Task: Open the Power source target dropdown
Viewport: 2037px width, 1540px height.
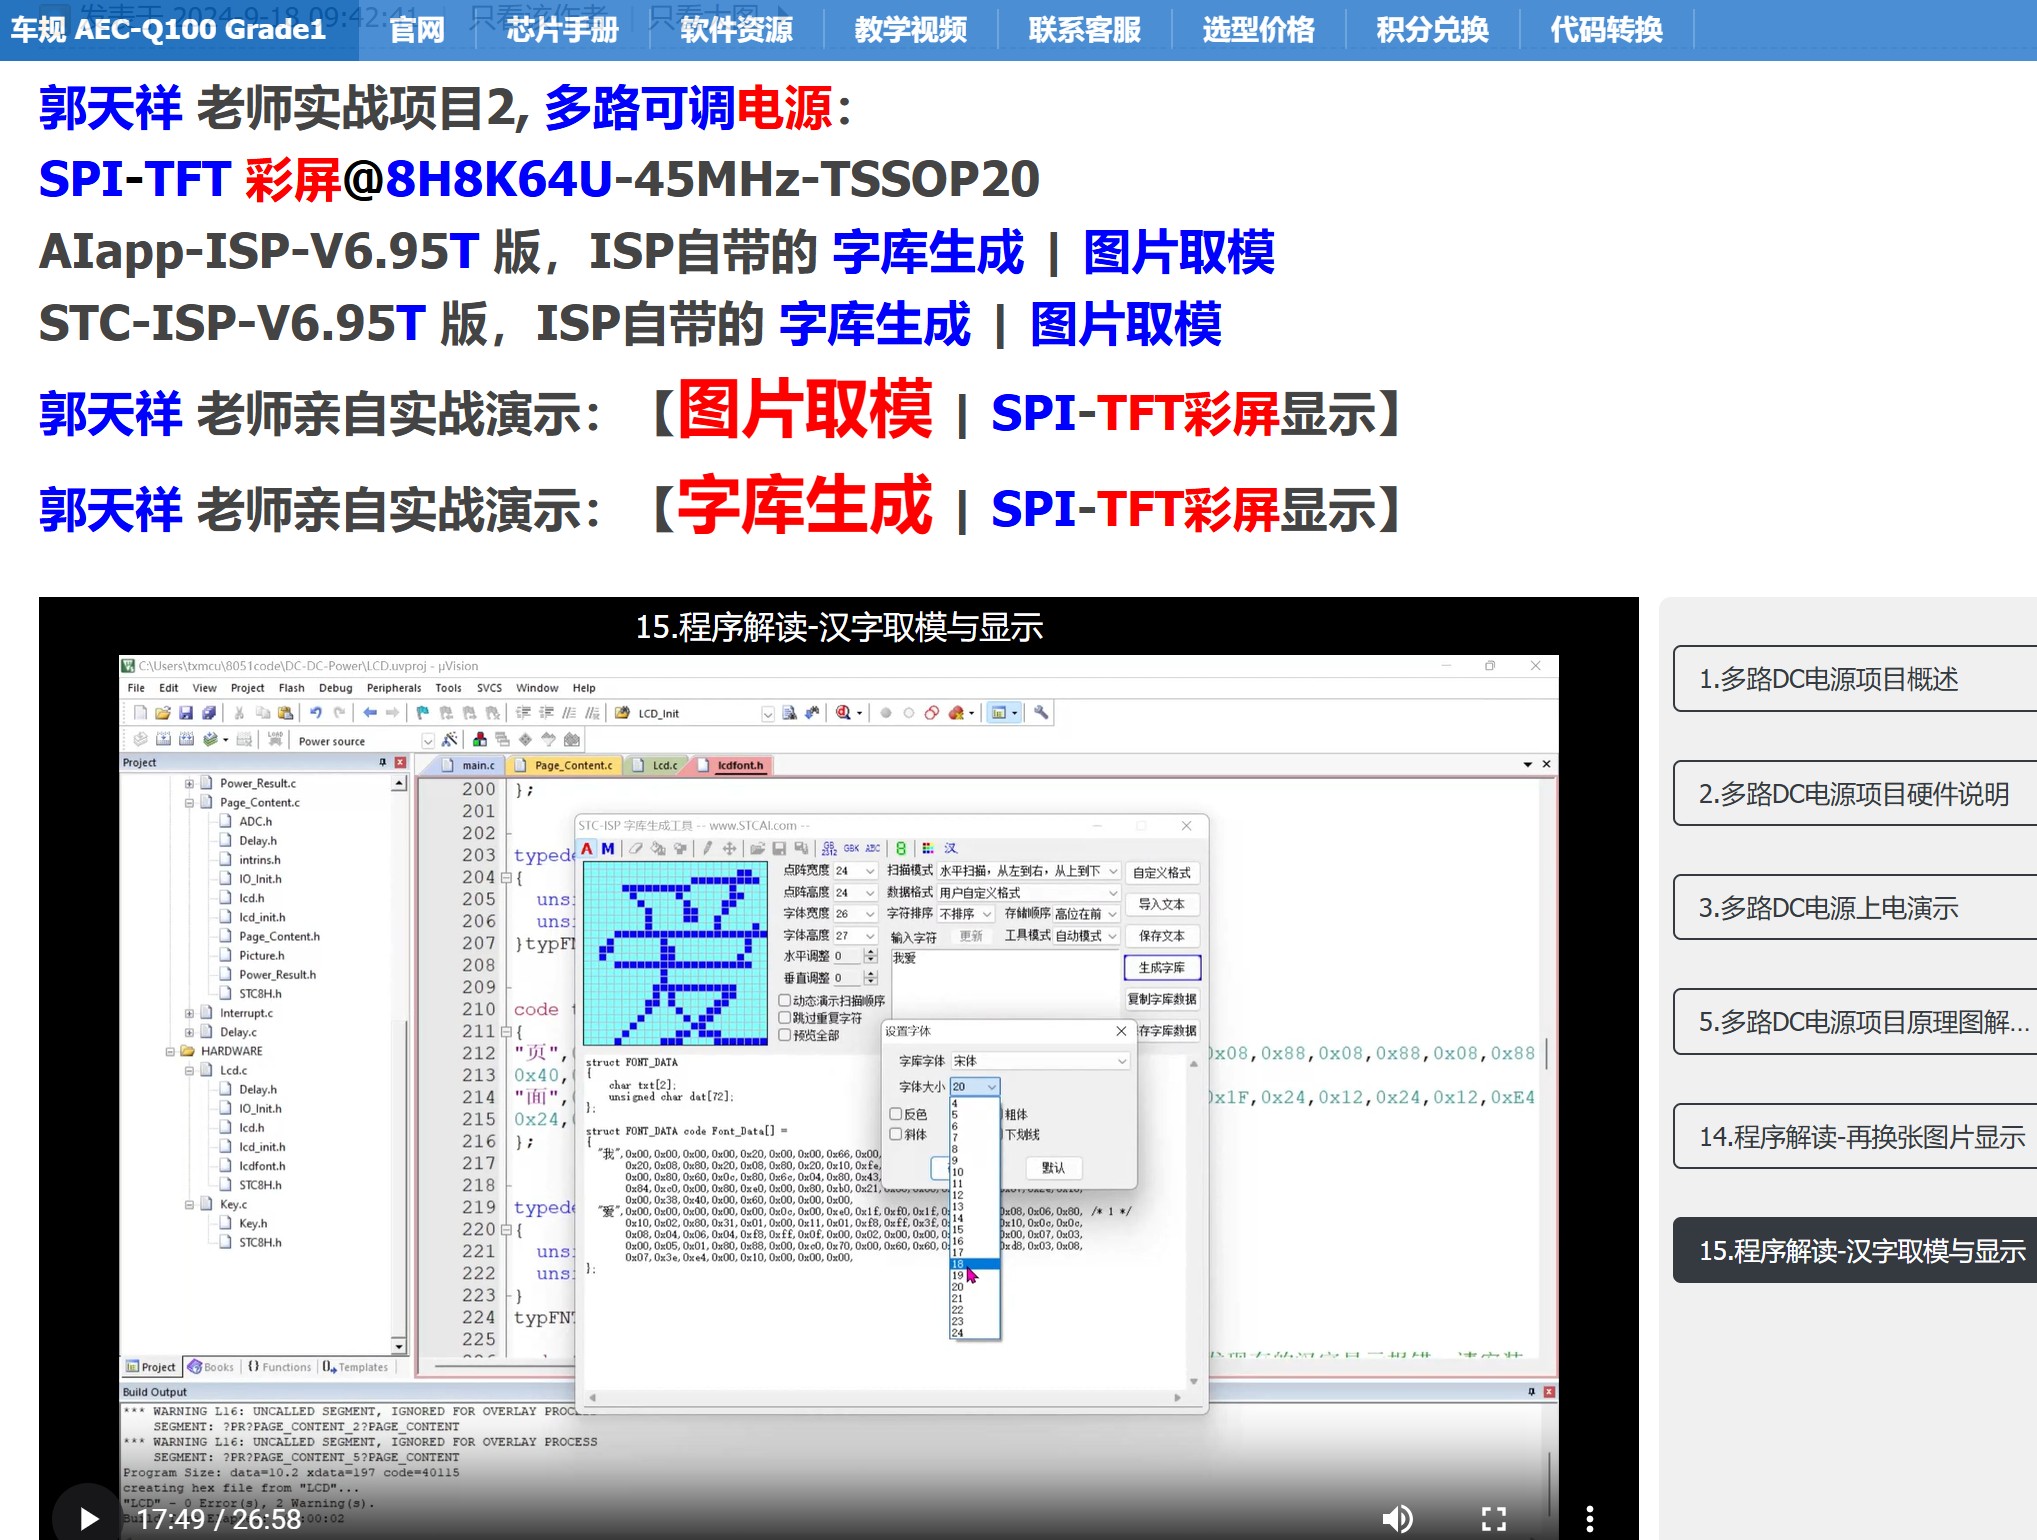Action: tap(365, 741)
